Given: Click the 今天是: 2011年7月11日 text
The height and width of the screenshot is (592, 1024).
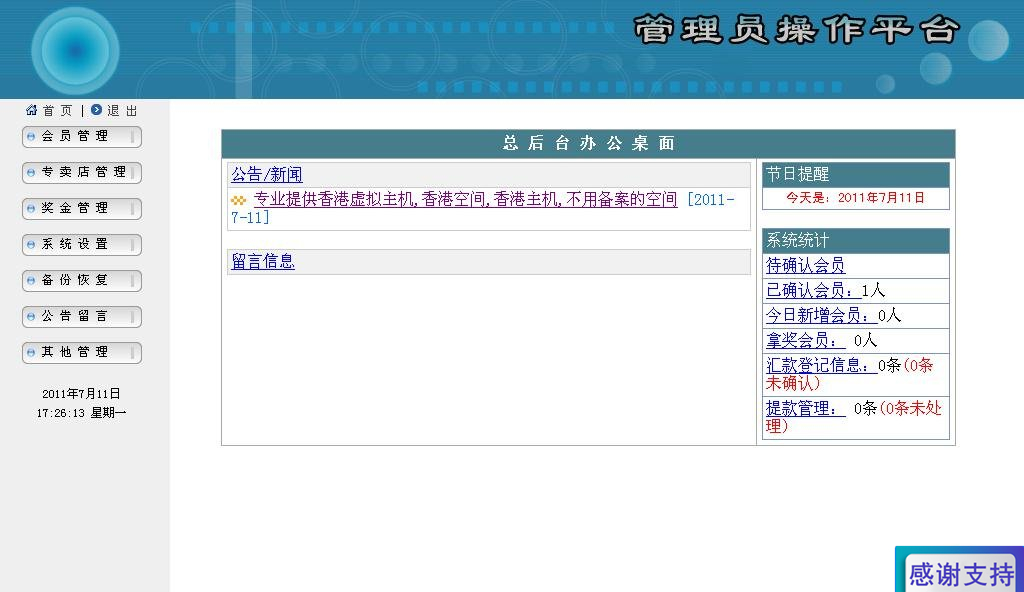Looking at the screenshot, I should 855,198.
